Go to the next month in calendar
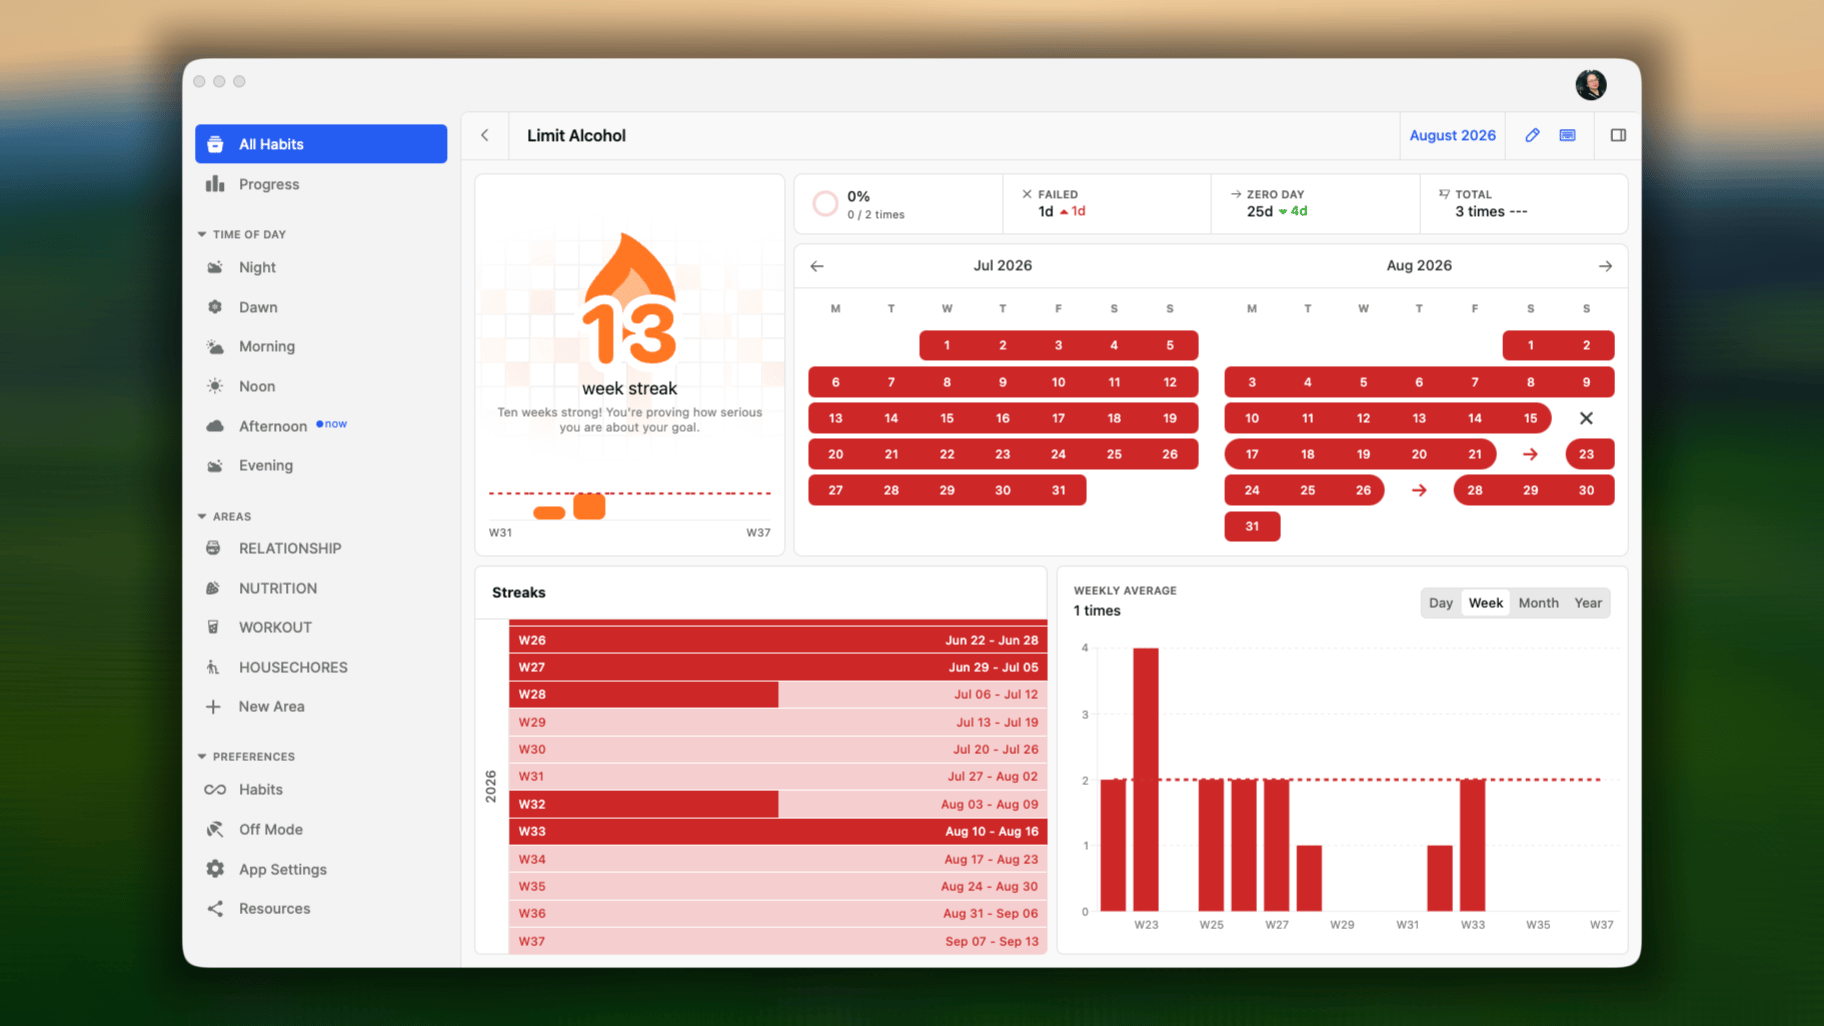The height and width of the screenshot is (1026, 1824). click(1605, 266)
